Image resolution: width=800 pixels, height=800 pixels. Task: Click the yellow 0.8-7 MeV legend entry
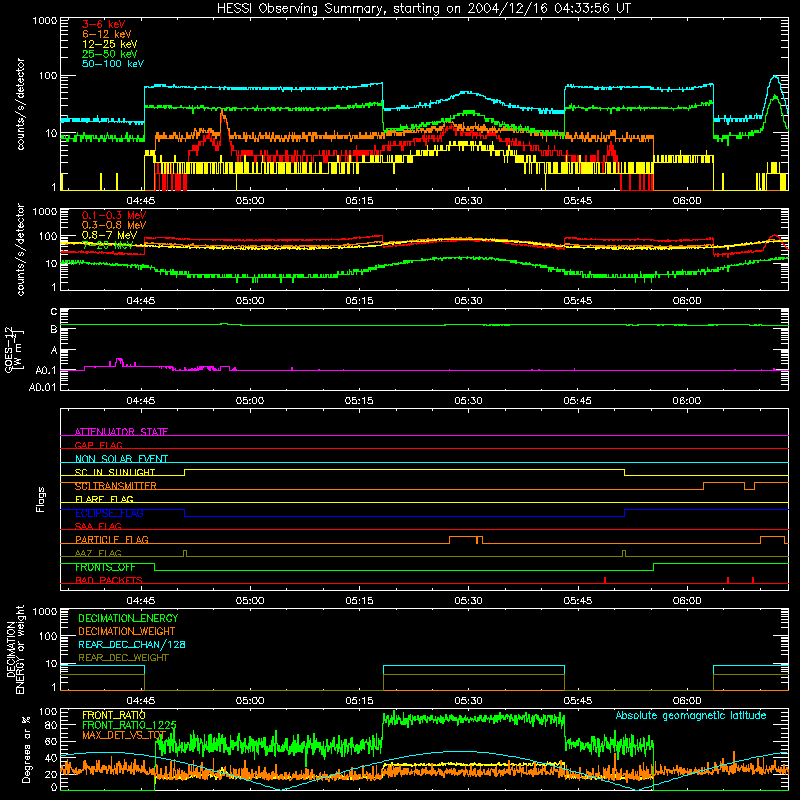pos(109,235)
